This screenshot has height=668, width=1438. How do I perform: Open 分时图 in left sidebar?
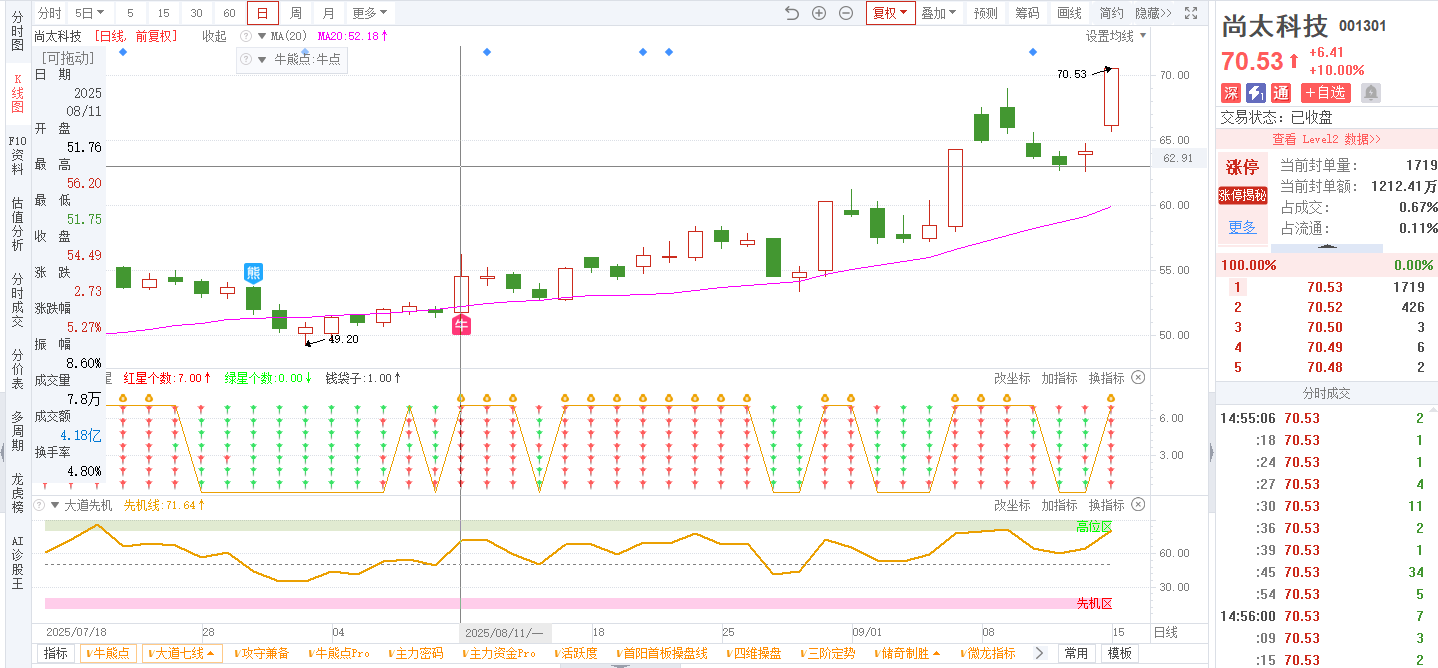[x=17, y=30]
